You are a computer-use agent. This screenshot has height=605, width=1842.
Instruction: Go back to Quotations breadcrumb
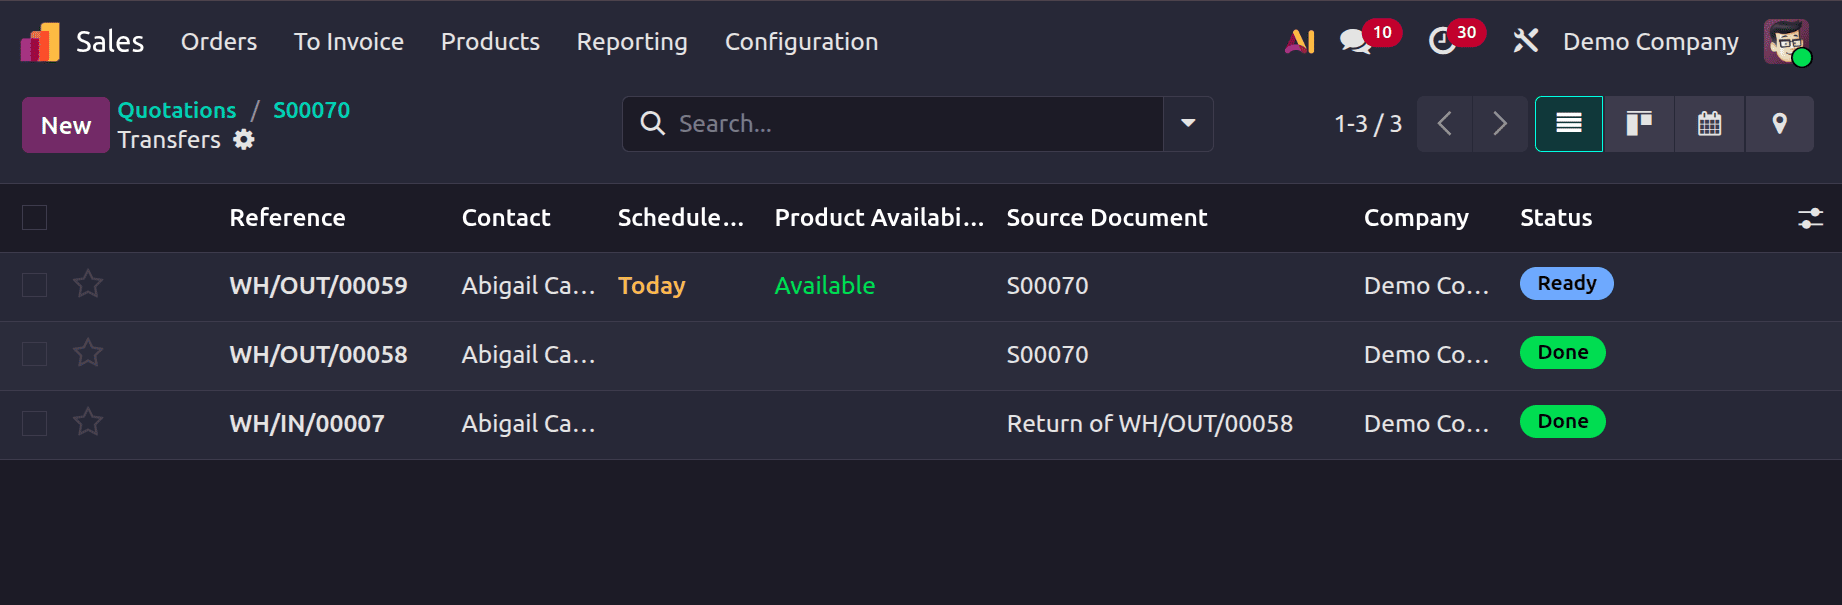[177, 110]
